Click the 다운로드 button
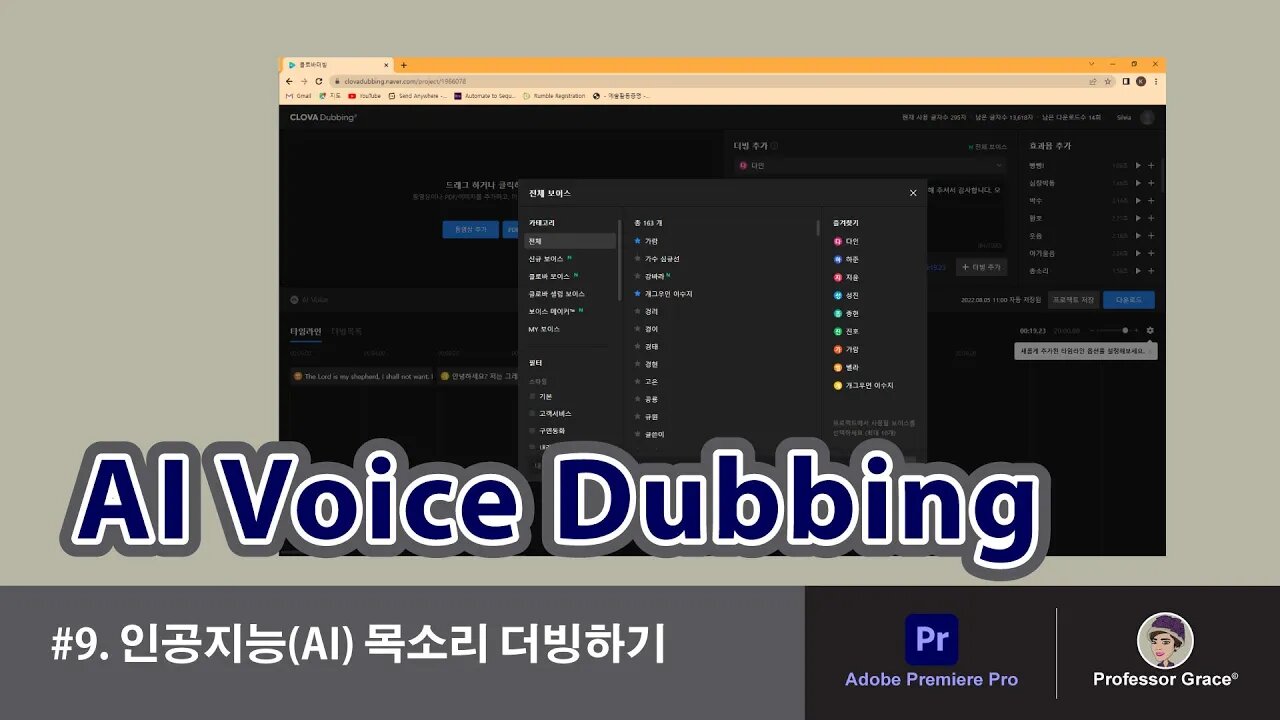The height and width of the screenshot is (720, 1280). tap(1129, 299)
